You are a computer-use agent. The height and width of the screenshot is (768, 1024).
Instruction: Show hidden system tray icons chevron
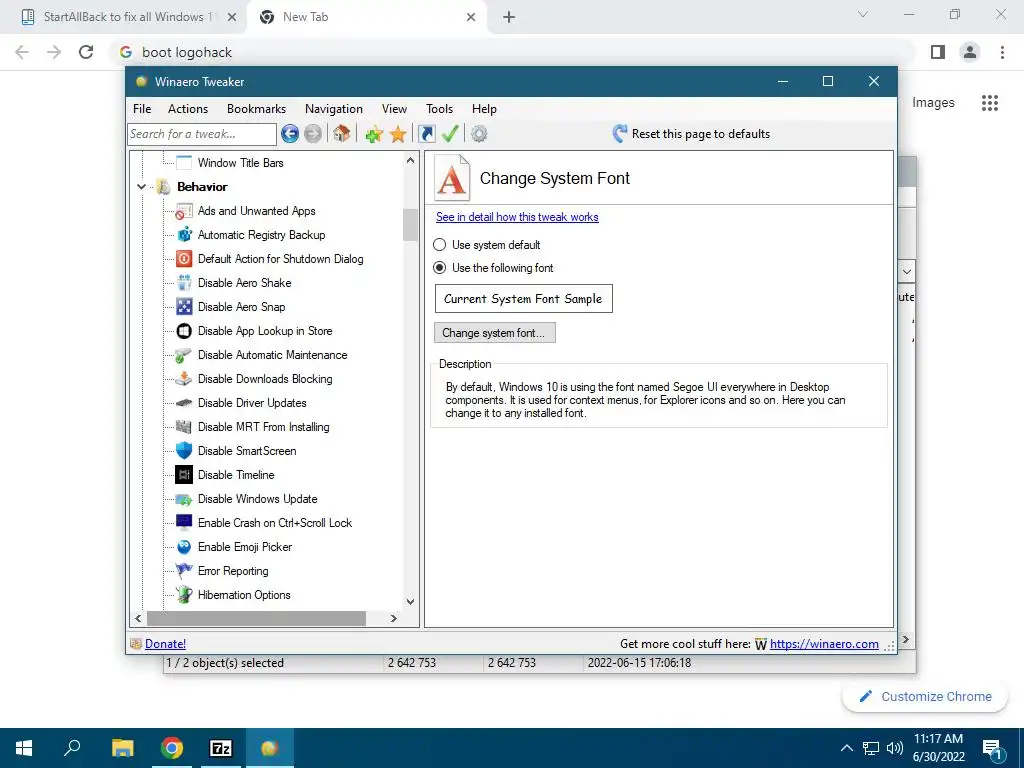[x=846, y=748]
